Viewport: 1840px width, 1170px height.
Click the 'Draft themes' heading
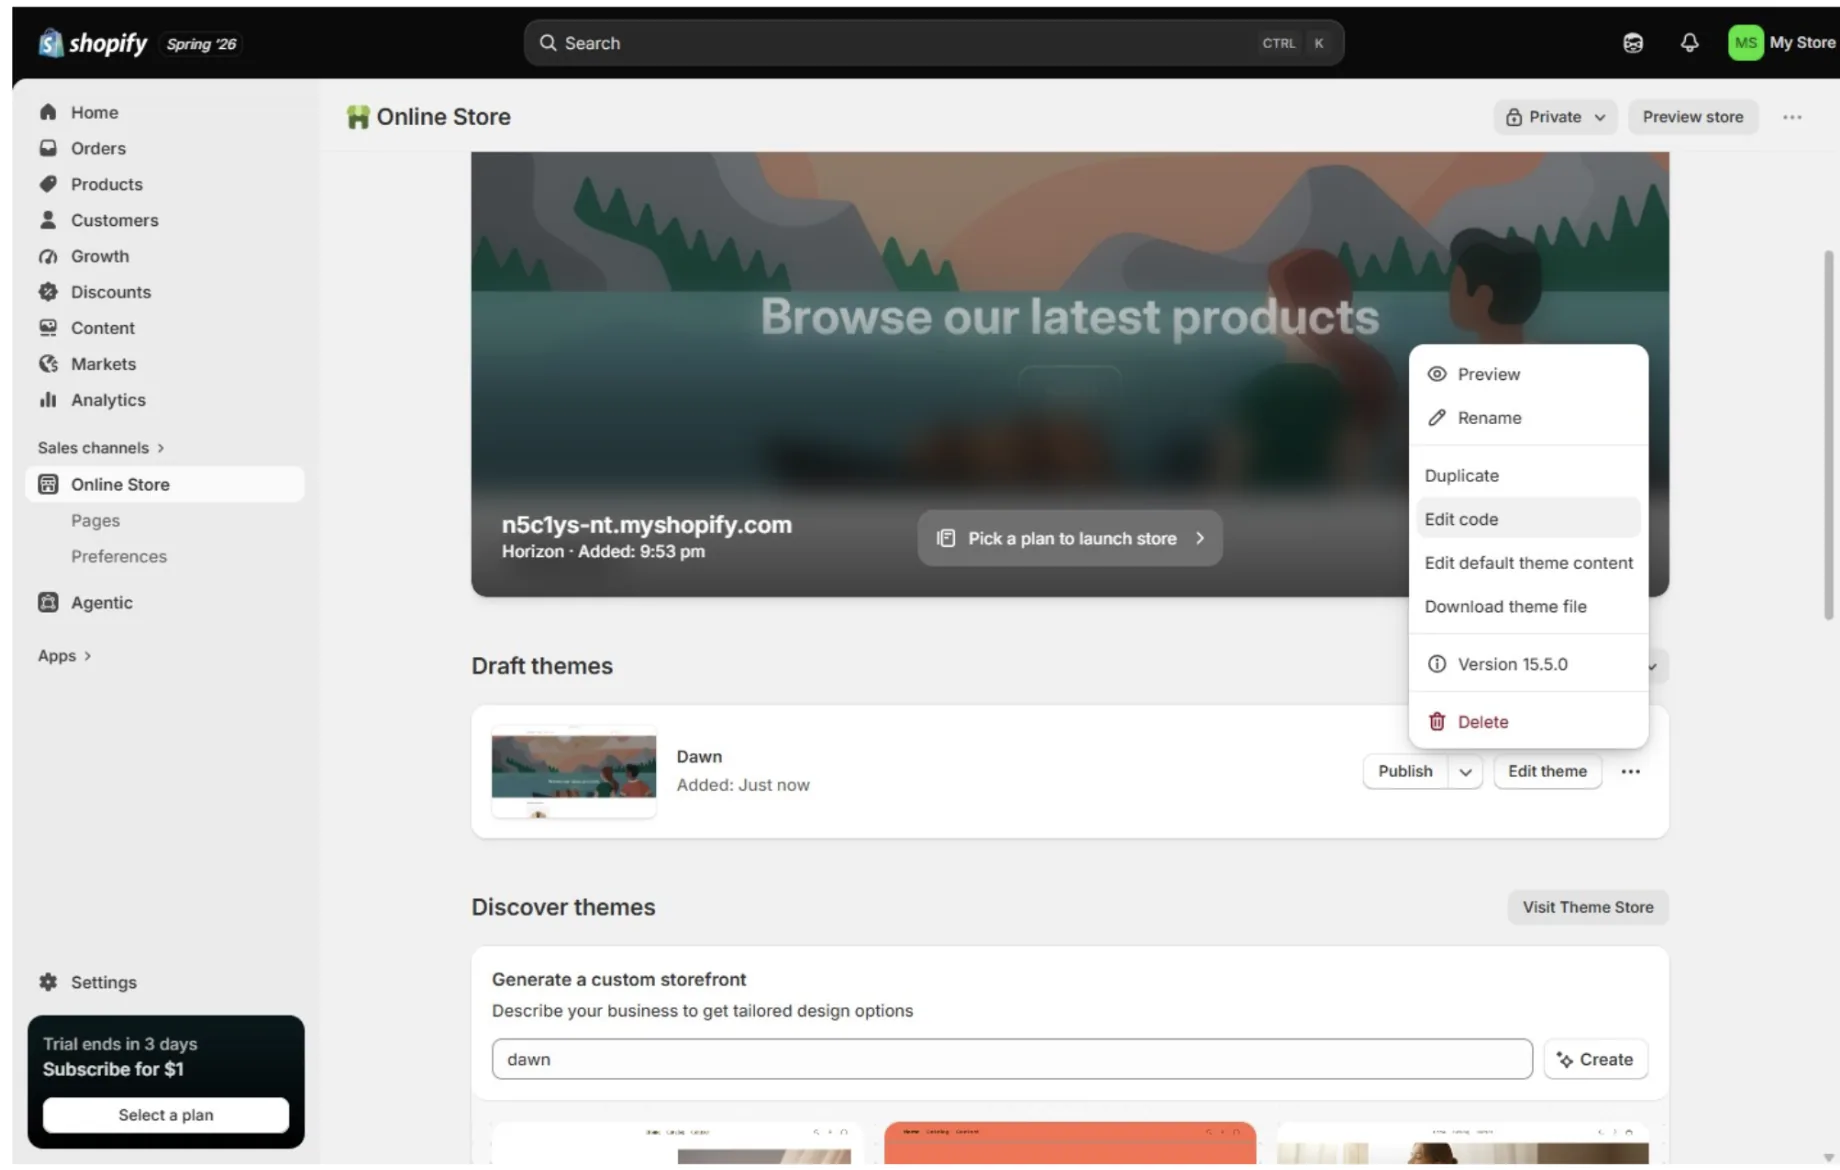click(542, 666)
